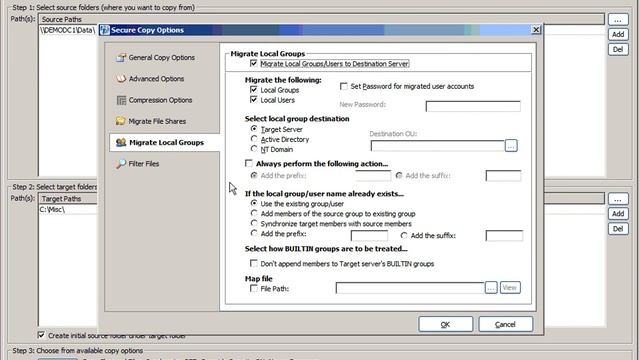Select the Target Server radio button
640x360 pixels.
tap(254, 129)
